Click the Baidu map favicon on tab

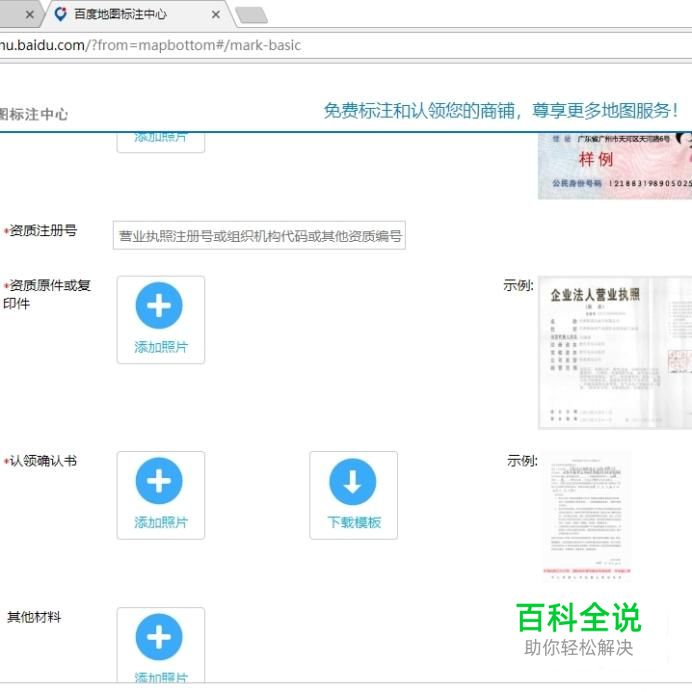60,14
